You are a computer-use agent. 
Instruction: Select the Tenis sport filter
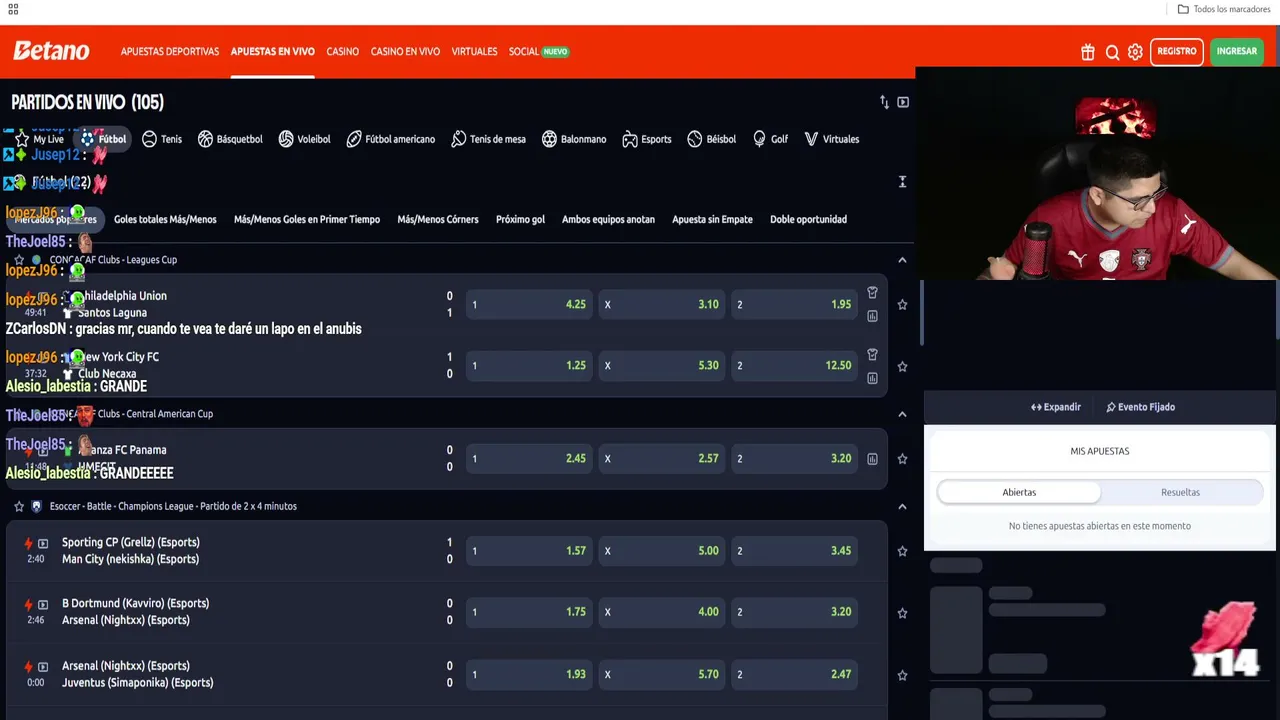click(162, 139)
